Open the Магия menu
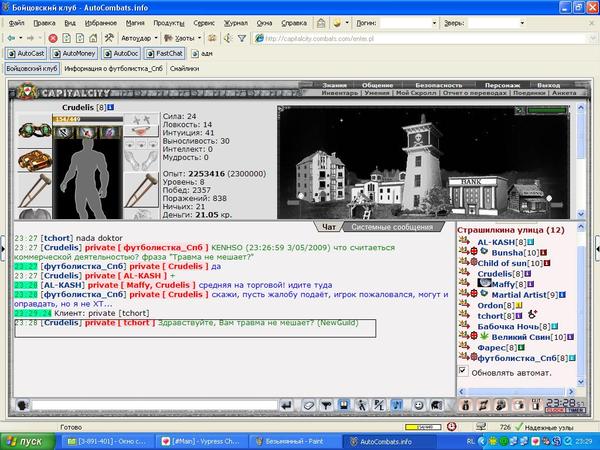600x450 pixels. (x=135, y=23)
